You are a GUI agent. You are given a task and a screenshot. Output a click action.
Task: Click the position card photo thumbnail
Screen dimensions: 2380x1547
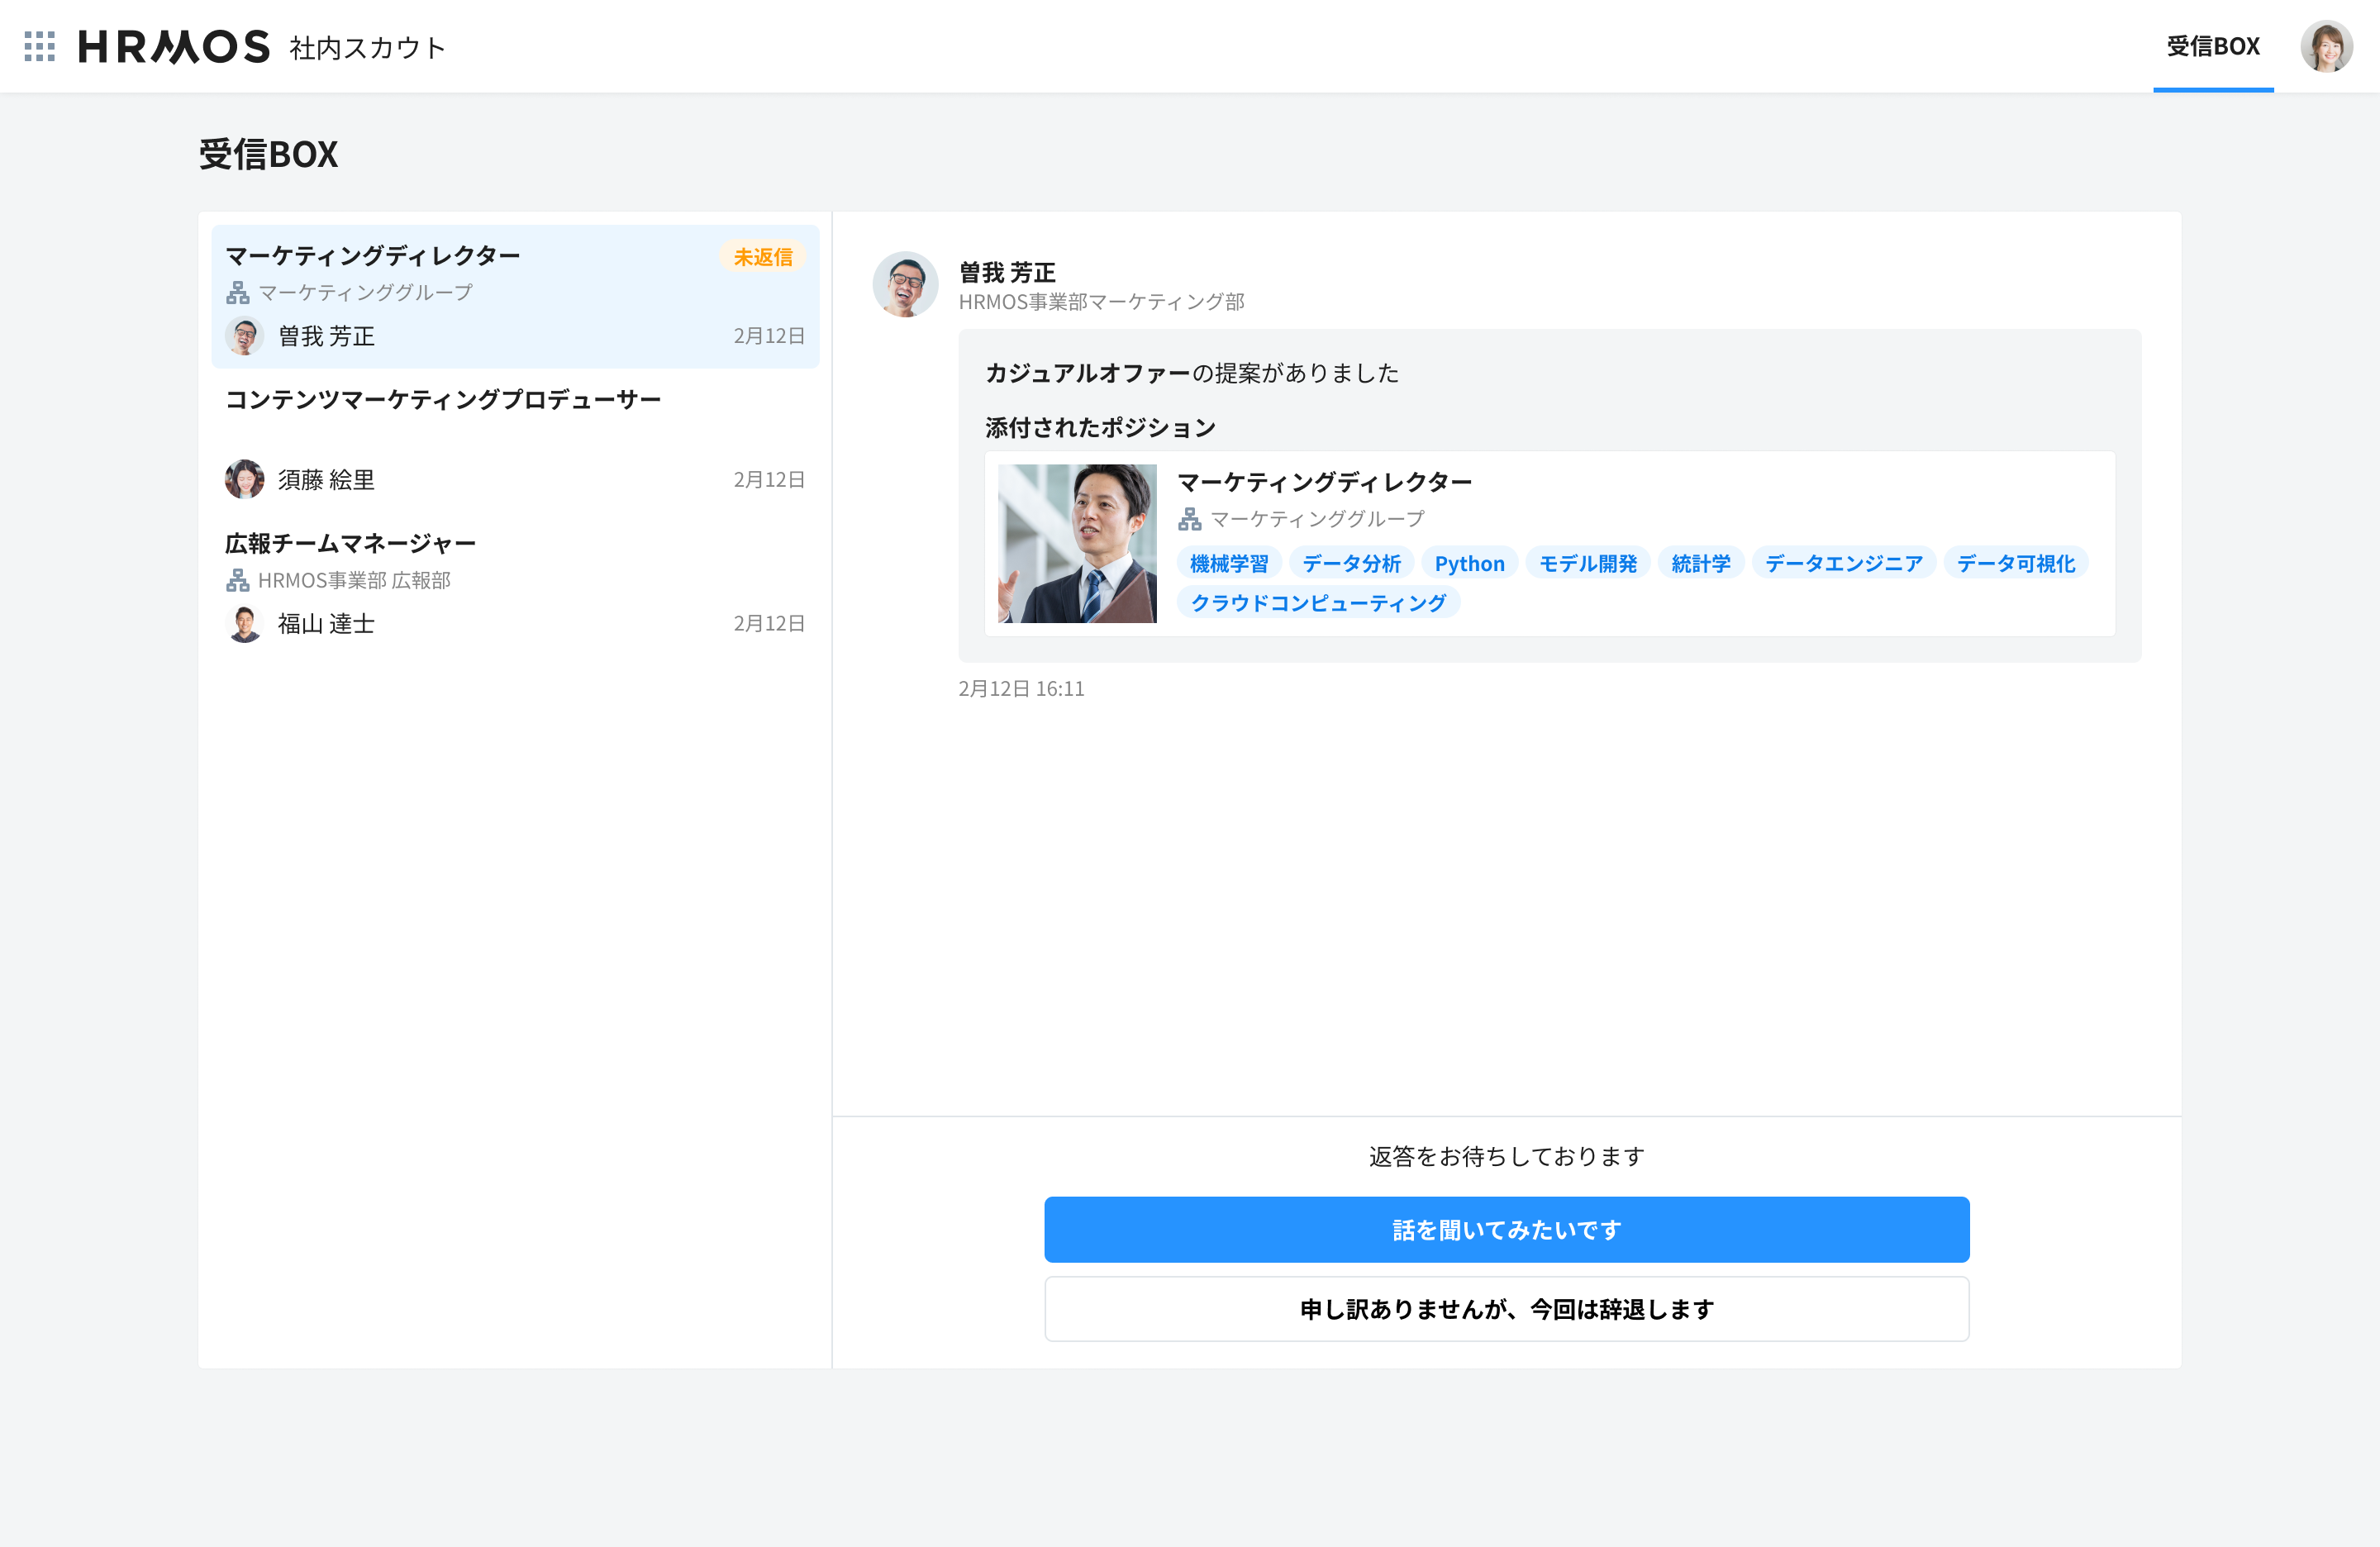(1078, 544)
